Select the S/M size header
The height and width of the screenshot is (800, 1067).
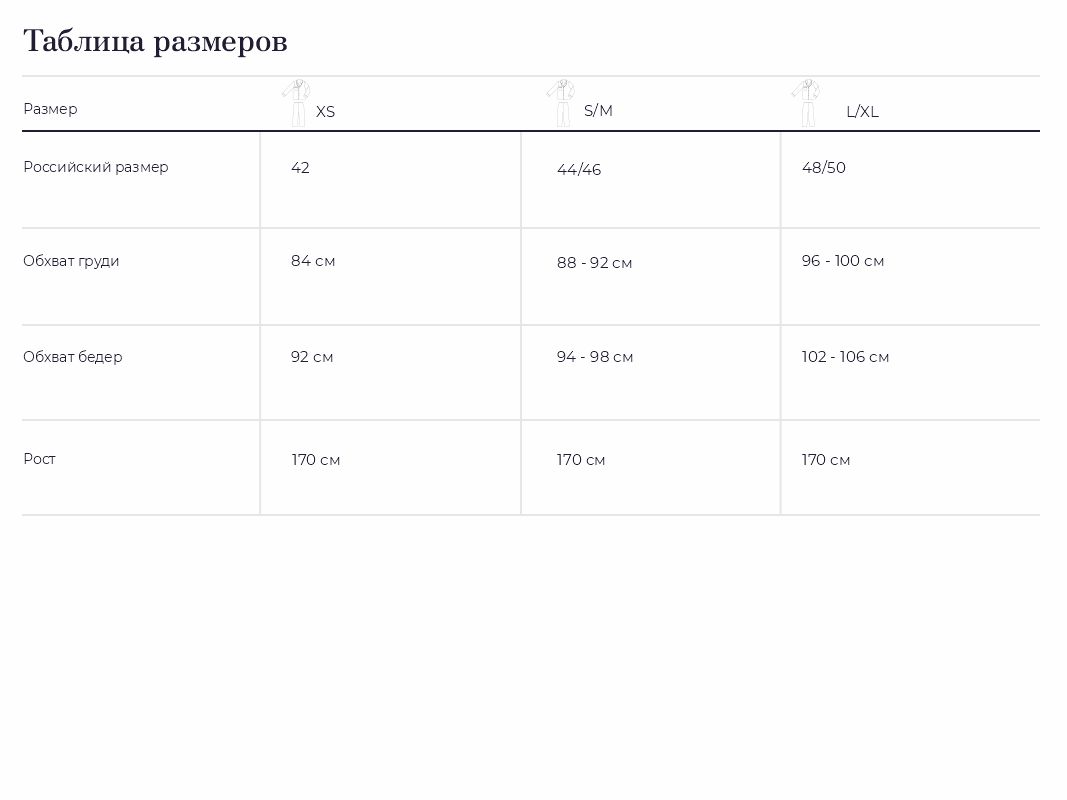598,110
